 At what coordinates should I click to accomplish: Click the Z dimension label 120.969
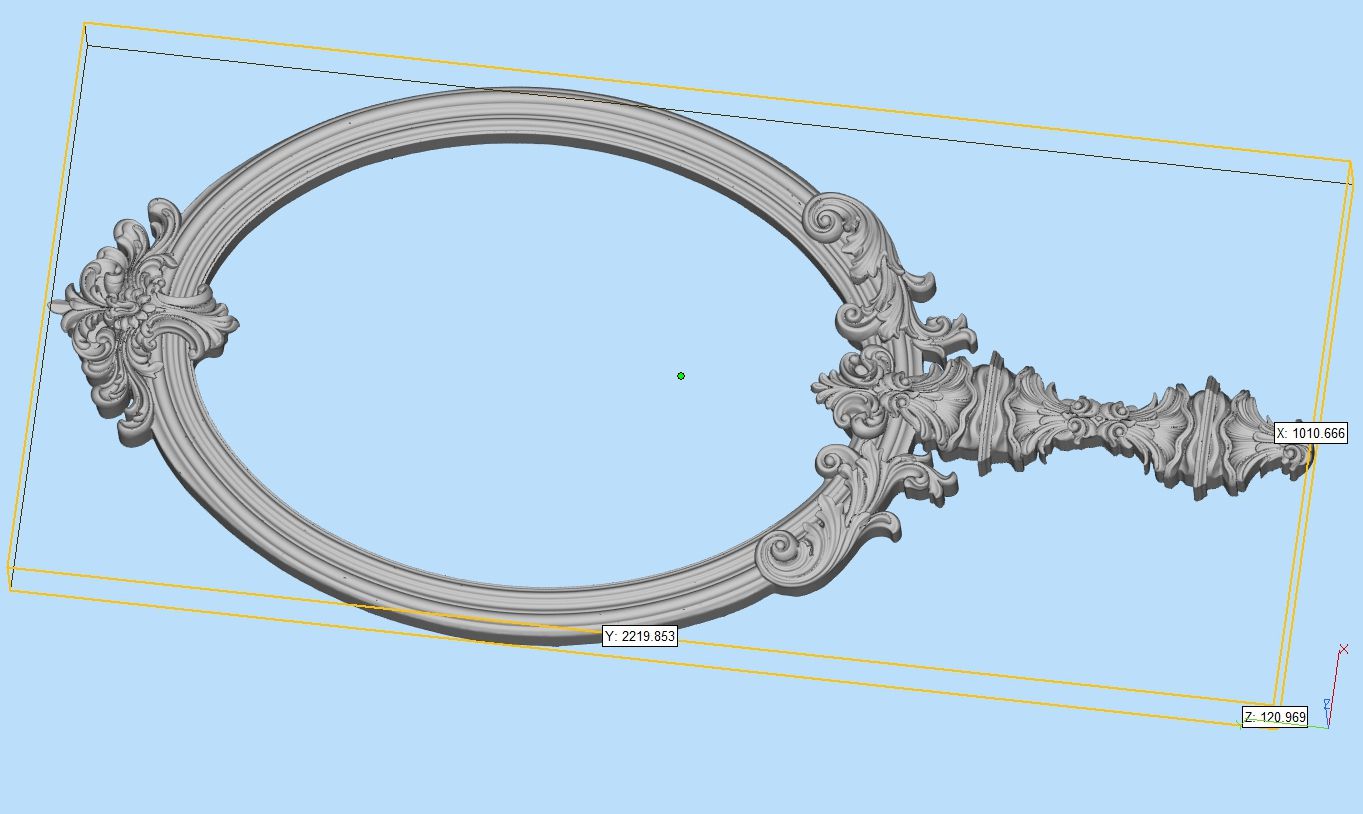click(1275, 717)
